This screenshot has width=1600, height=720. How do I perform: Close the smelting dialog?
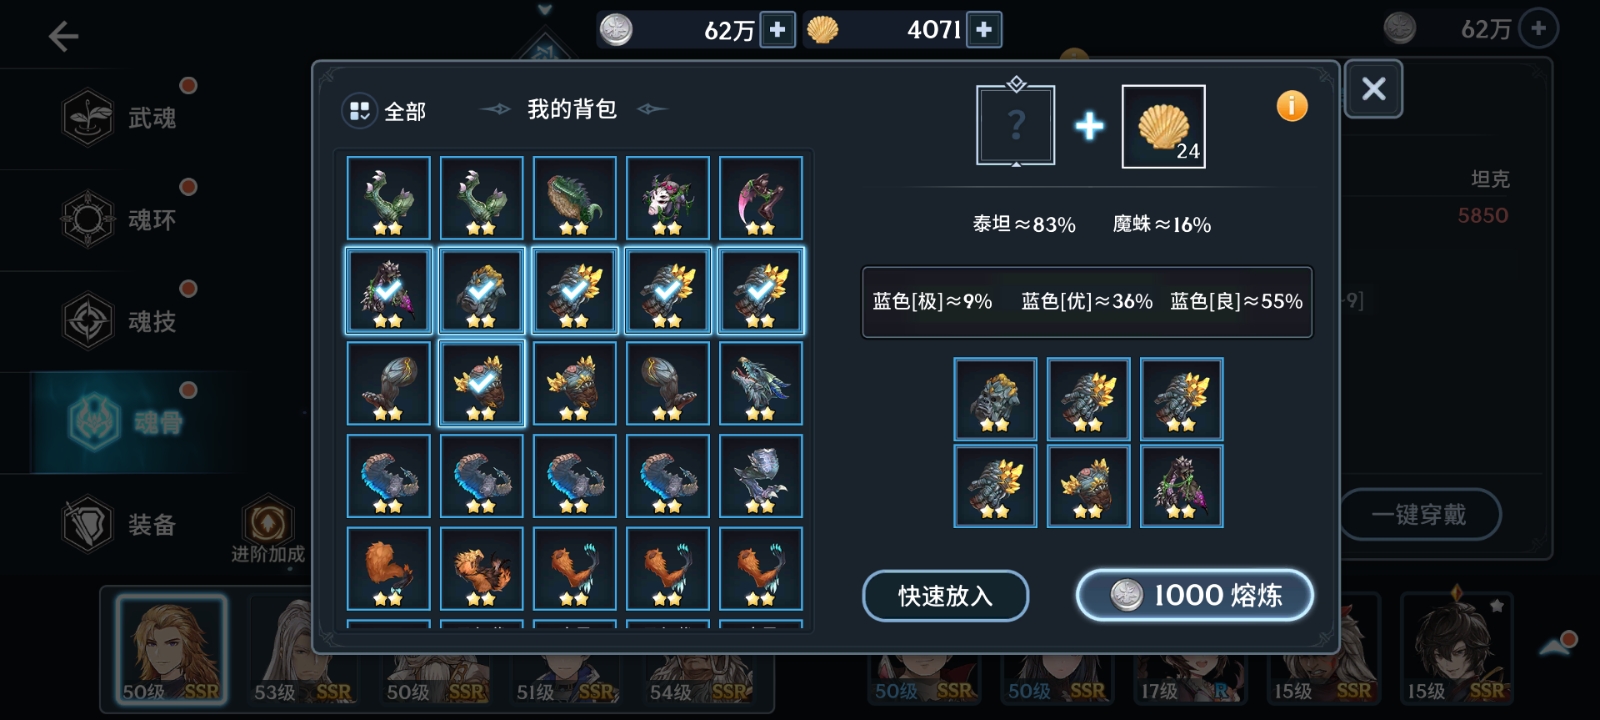(1373, 89)
